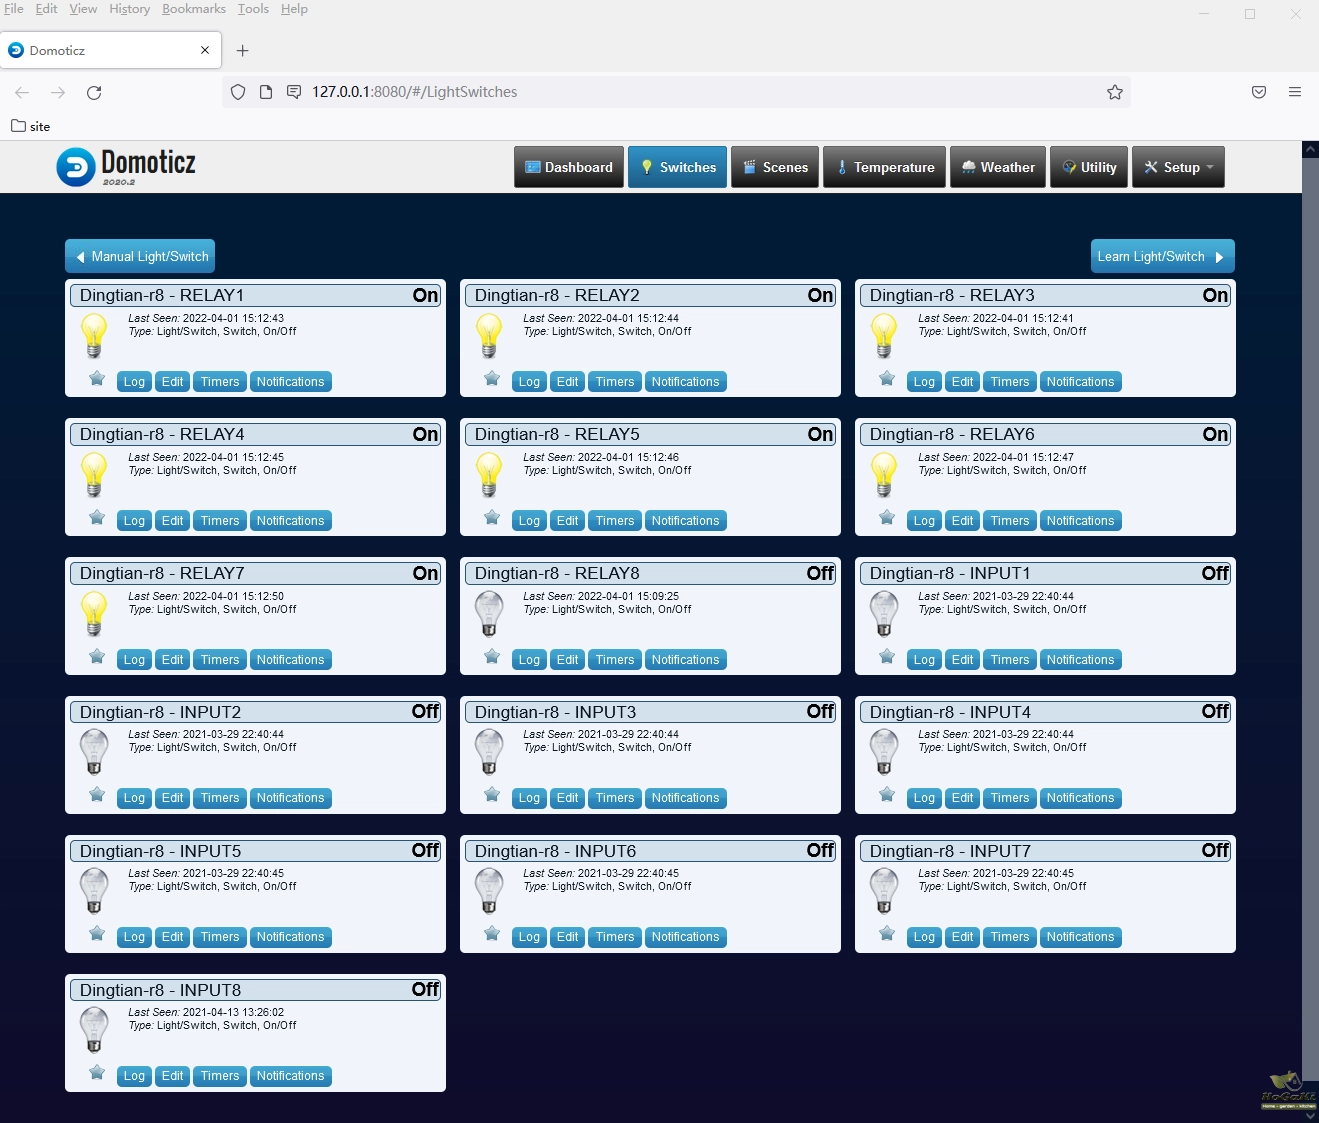Expand the Setup dropdown menu
The height and width of the screenshot is (1123, 1319).
(1178, 167)
